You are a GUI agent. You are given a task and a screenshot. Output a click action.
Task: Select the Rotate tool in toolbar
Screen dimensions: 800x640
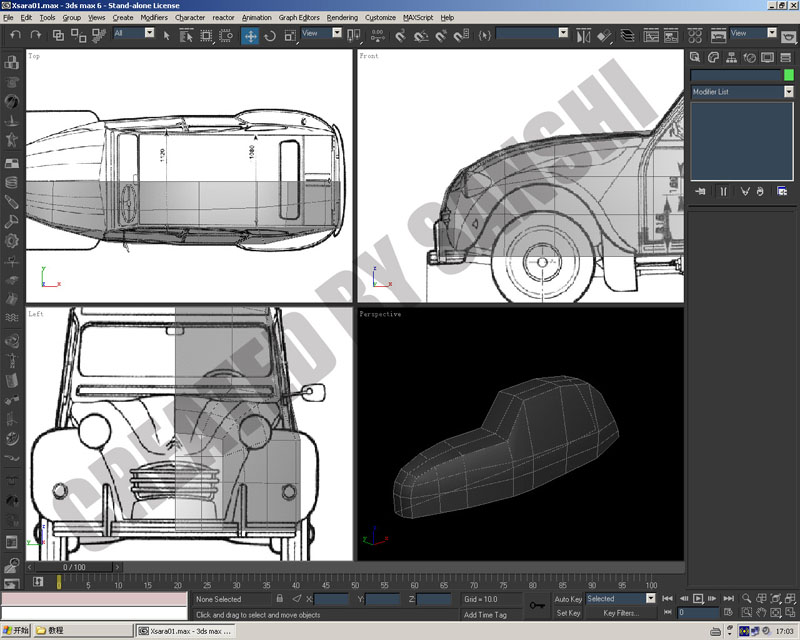pyautogui.click(x=270, y=36)
